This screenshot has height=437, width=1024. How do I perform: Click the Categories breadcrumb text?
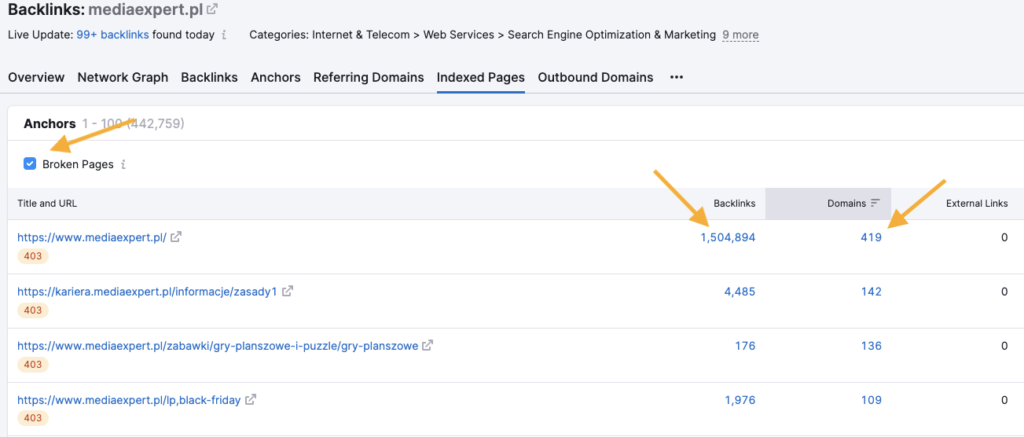(482, 35)
